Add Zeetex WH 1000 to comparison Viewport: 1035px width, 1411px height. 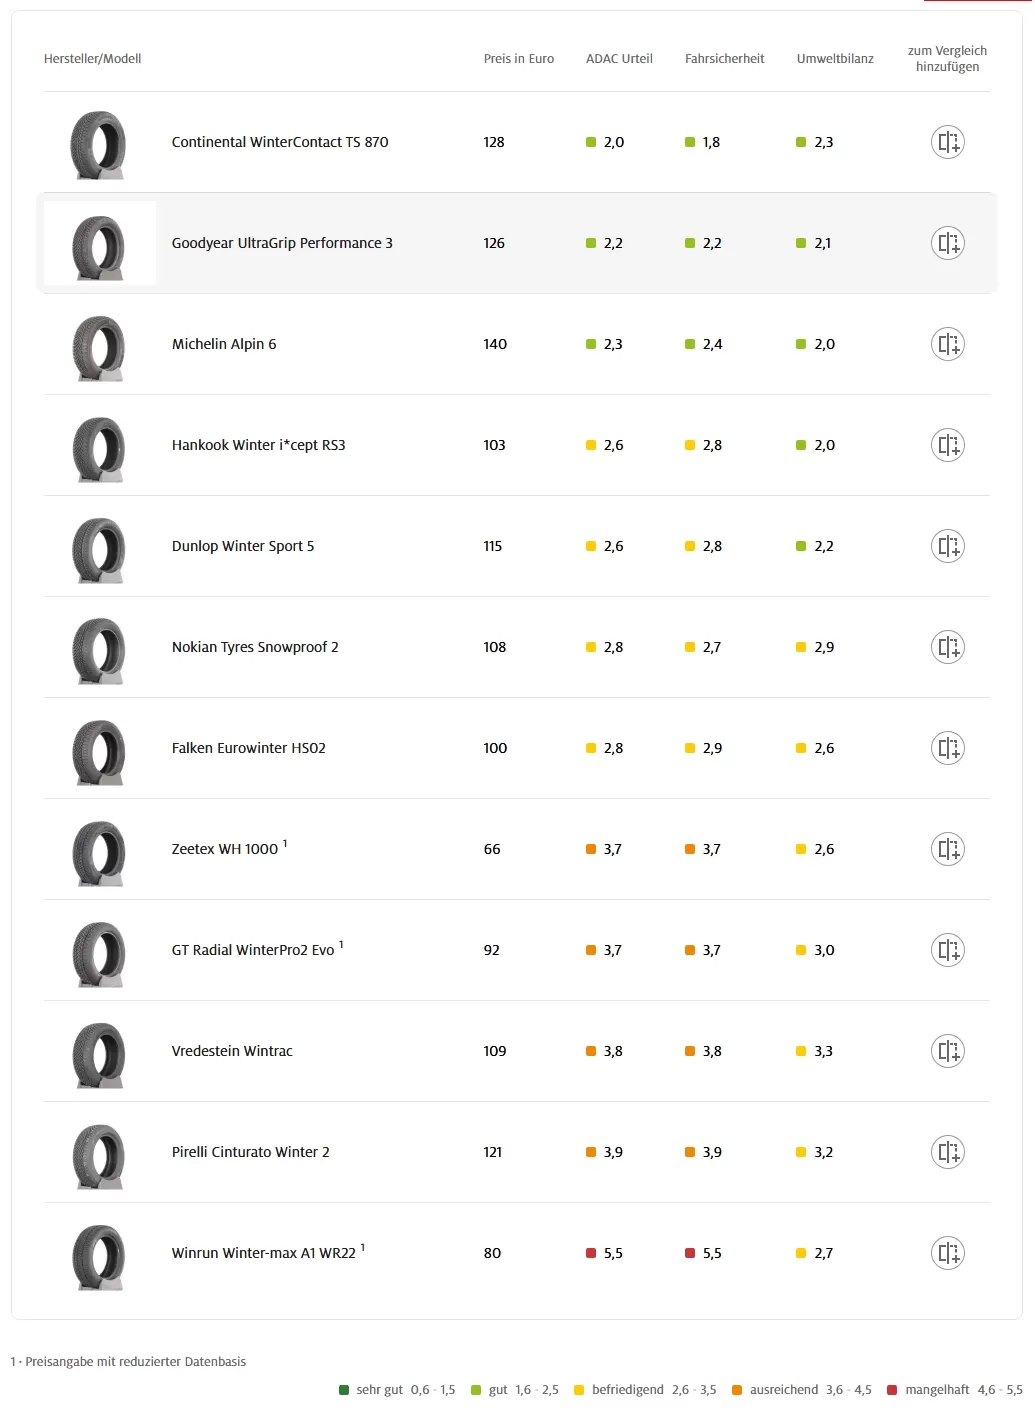[x=947, y=849]
